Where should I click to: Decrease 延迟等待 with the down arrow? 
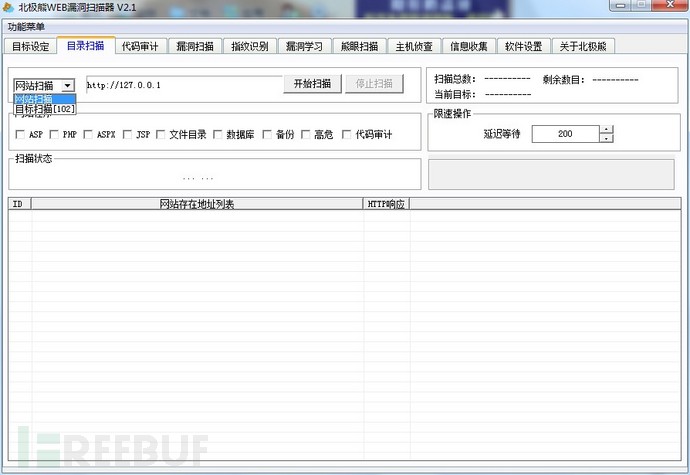607,138
